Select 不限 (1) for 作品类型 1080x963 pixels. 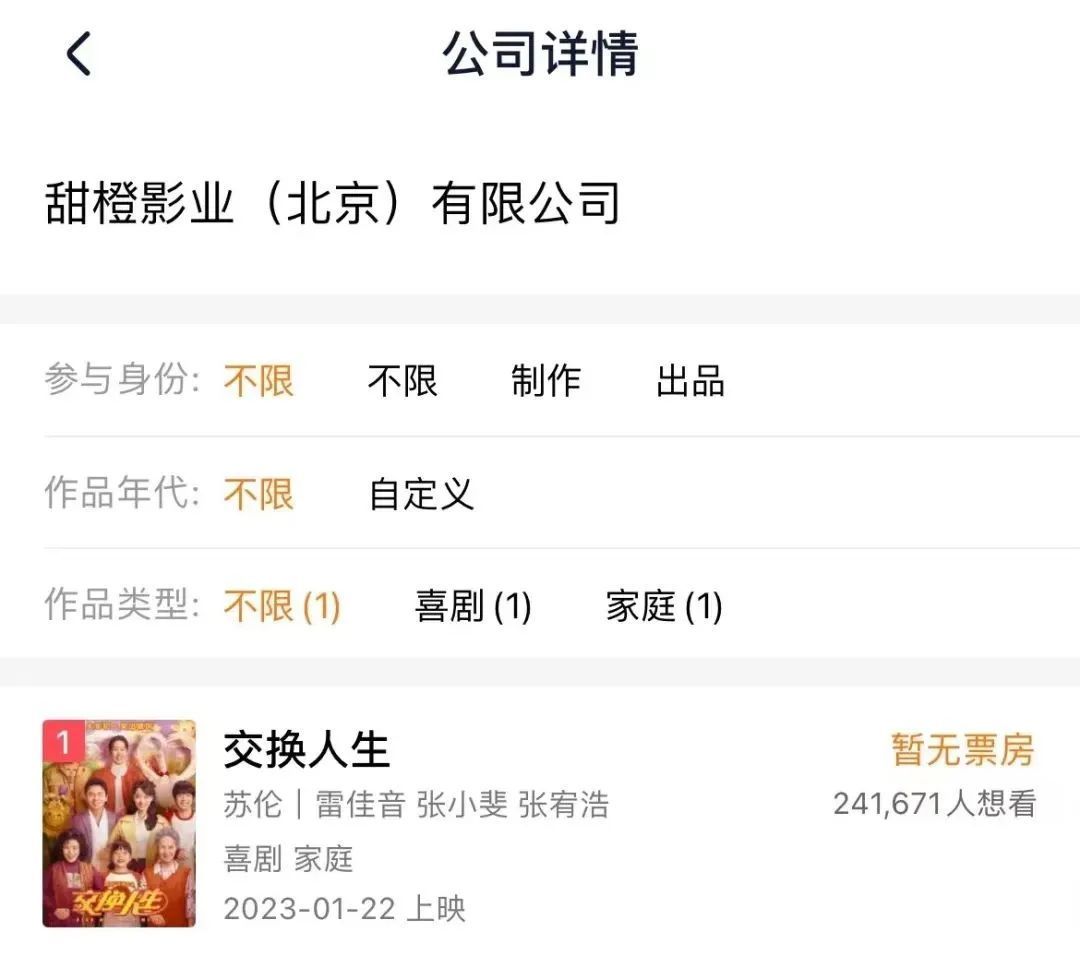pos(282,606)
